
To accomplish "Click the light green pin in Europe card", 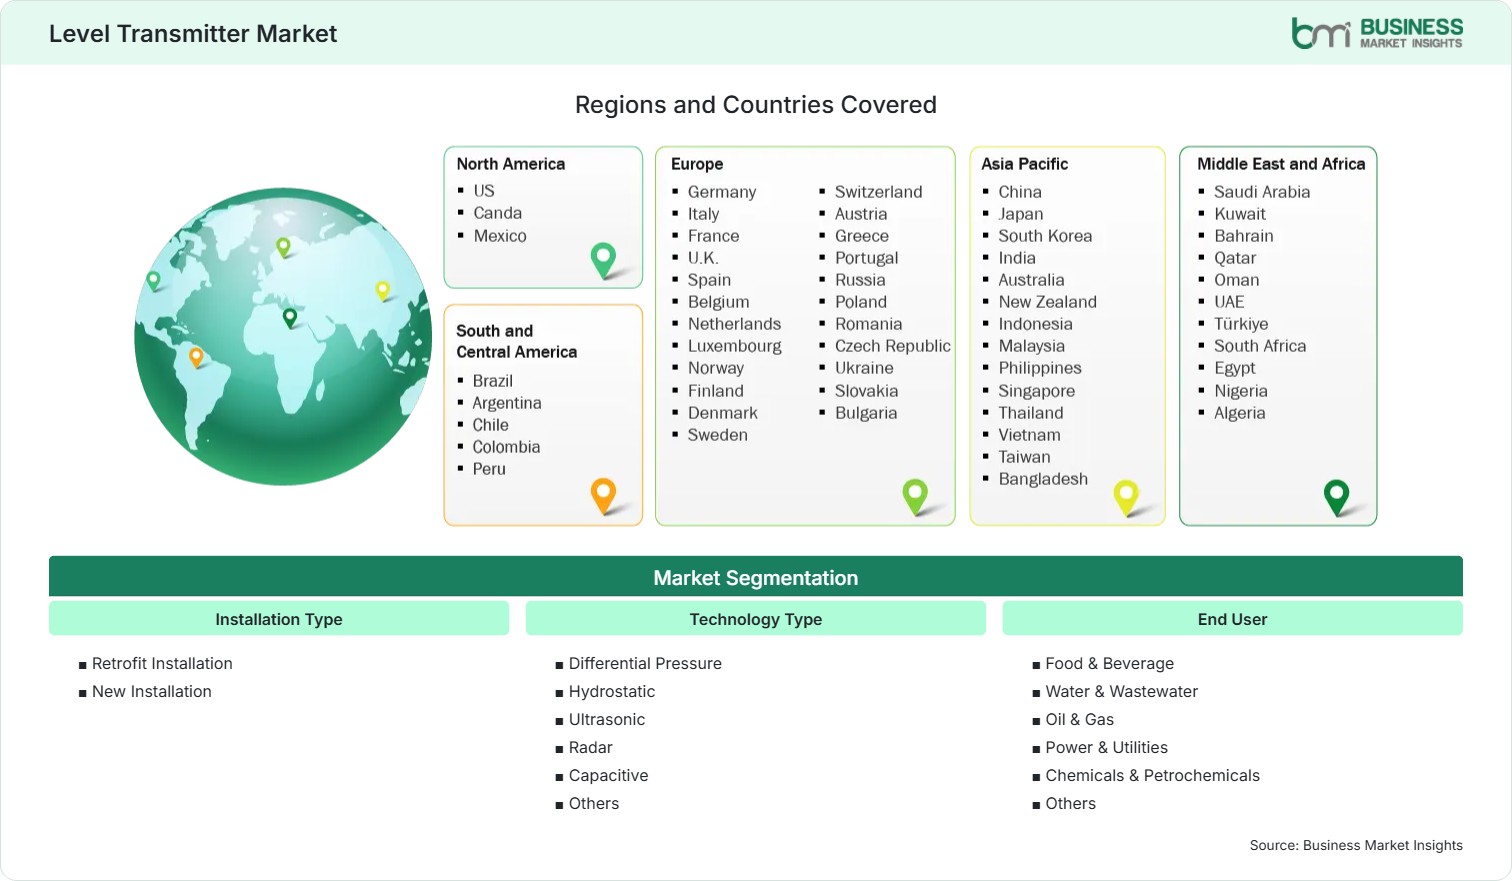I will point(915,497).
